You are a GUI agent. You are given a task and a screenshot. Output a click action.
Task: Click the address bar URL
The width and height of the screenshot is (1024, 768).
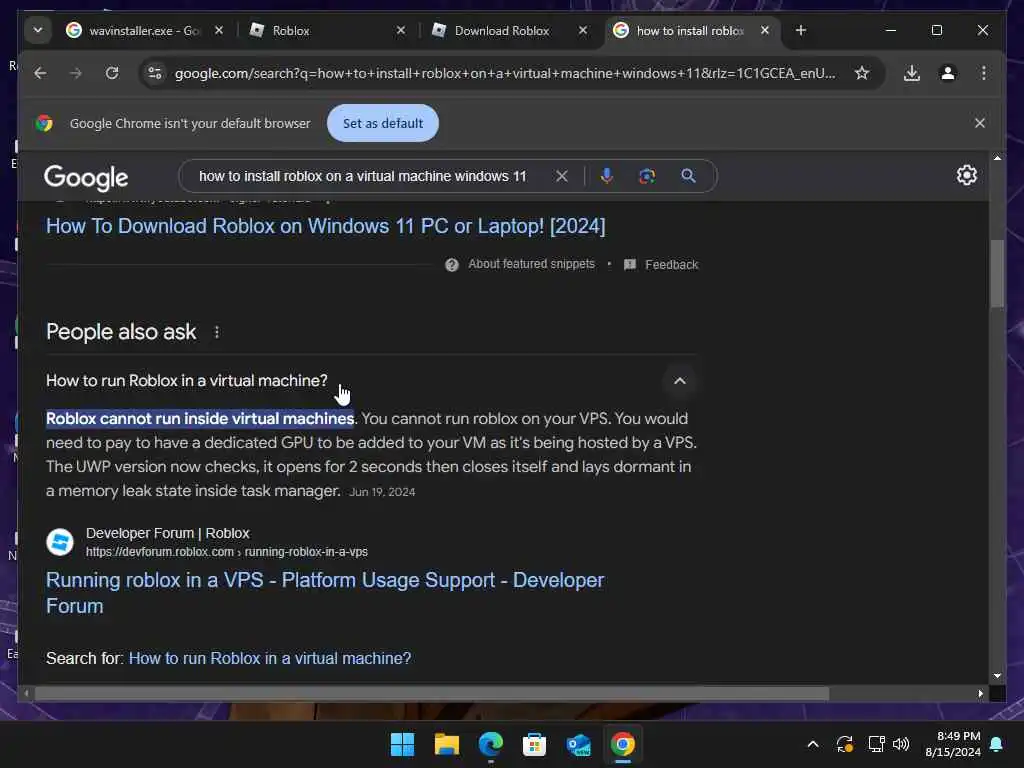505,73
